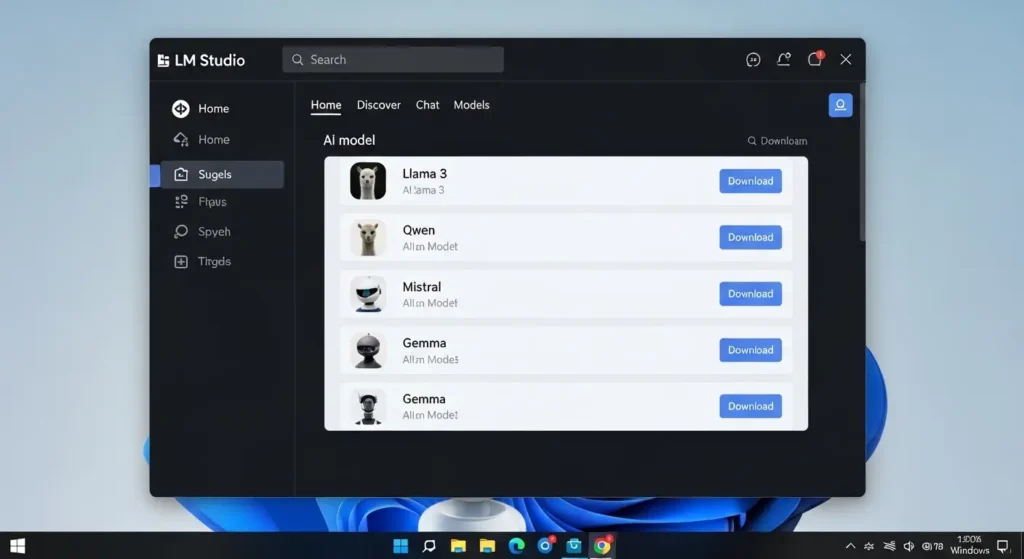Open the blue user profile button

click(840, 105)
